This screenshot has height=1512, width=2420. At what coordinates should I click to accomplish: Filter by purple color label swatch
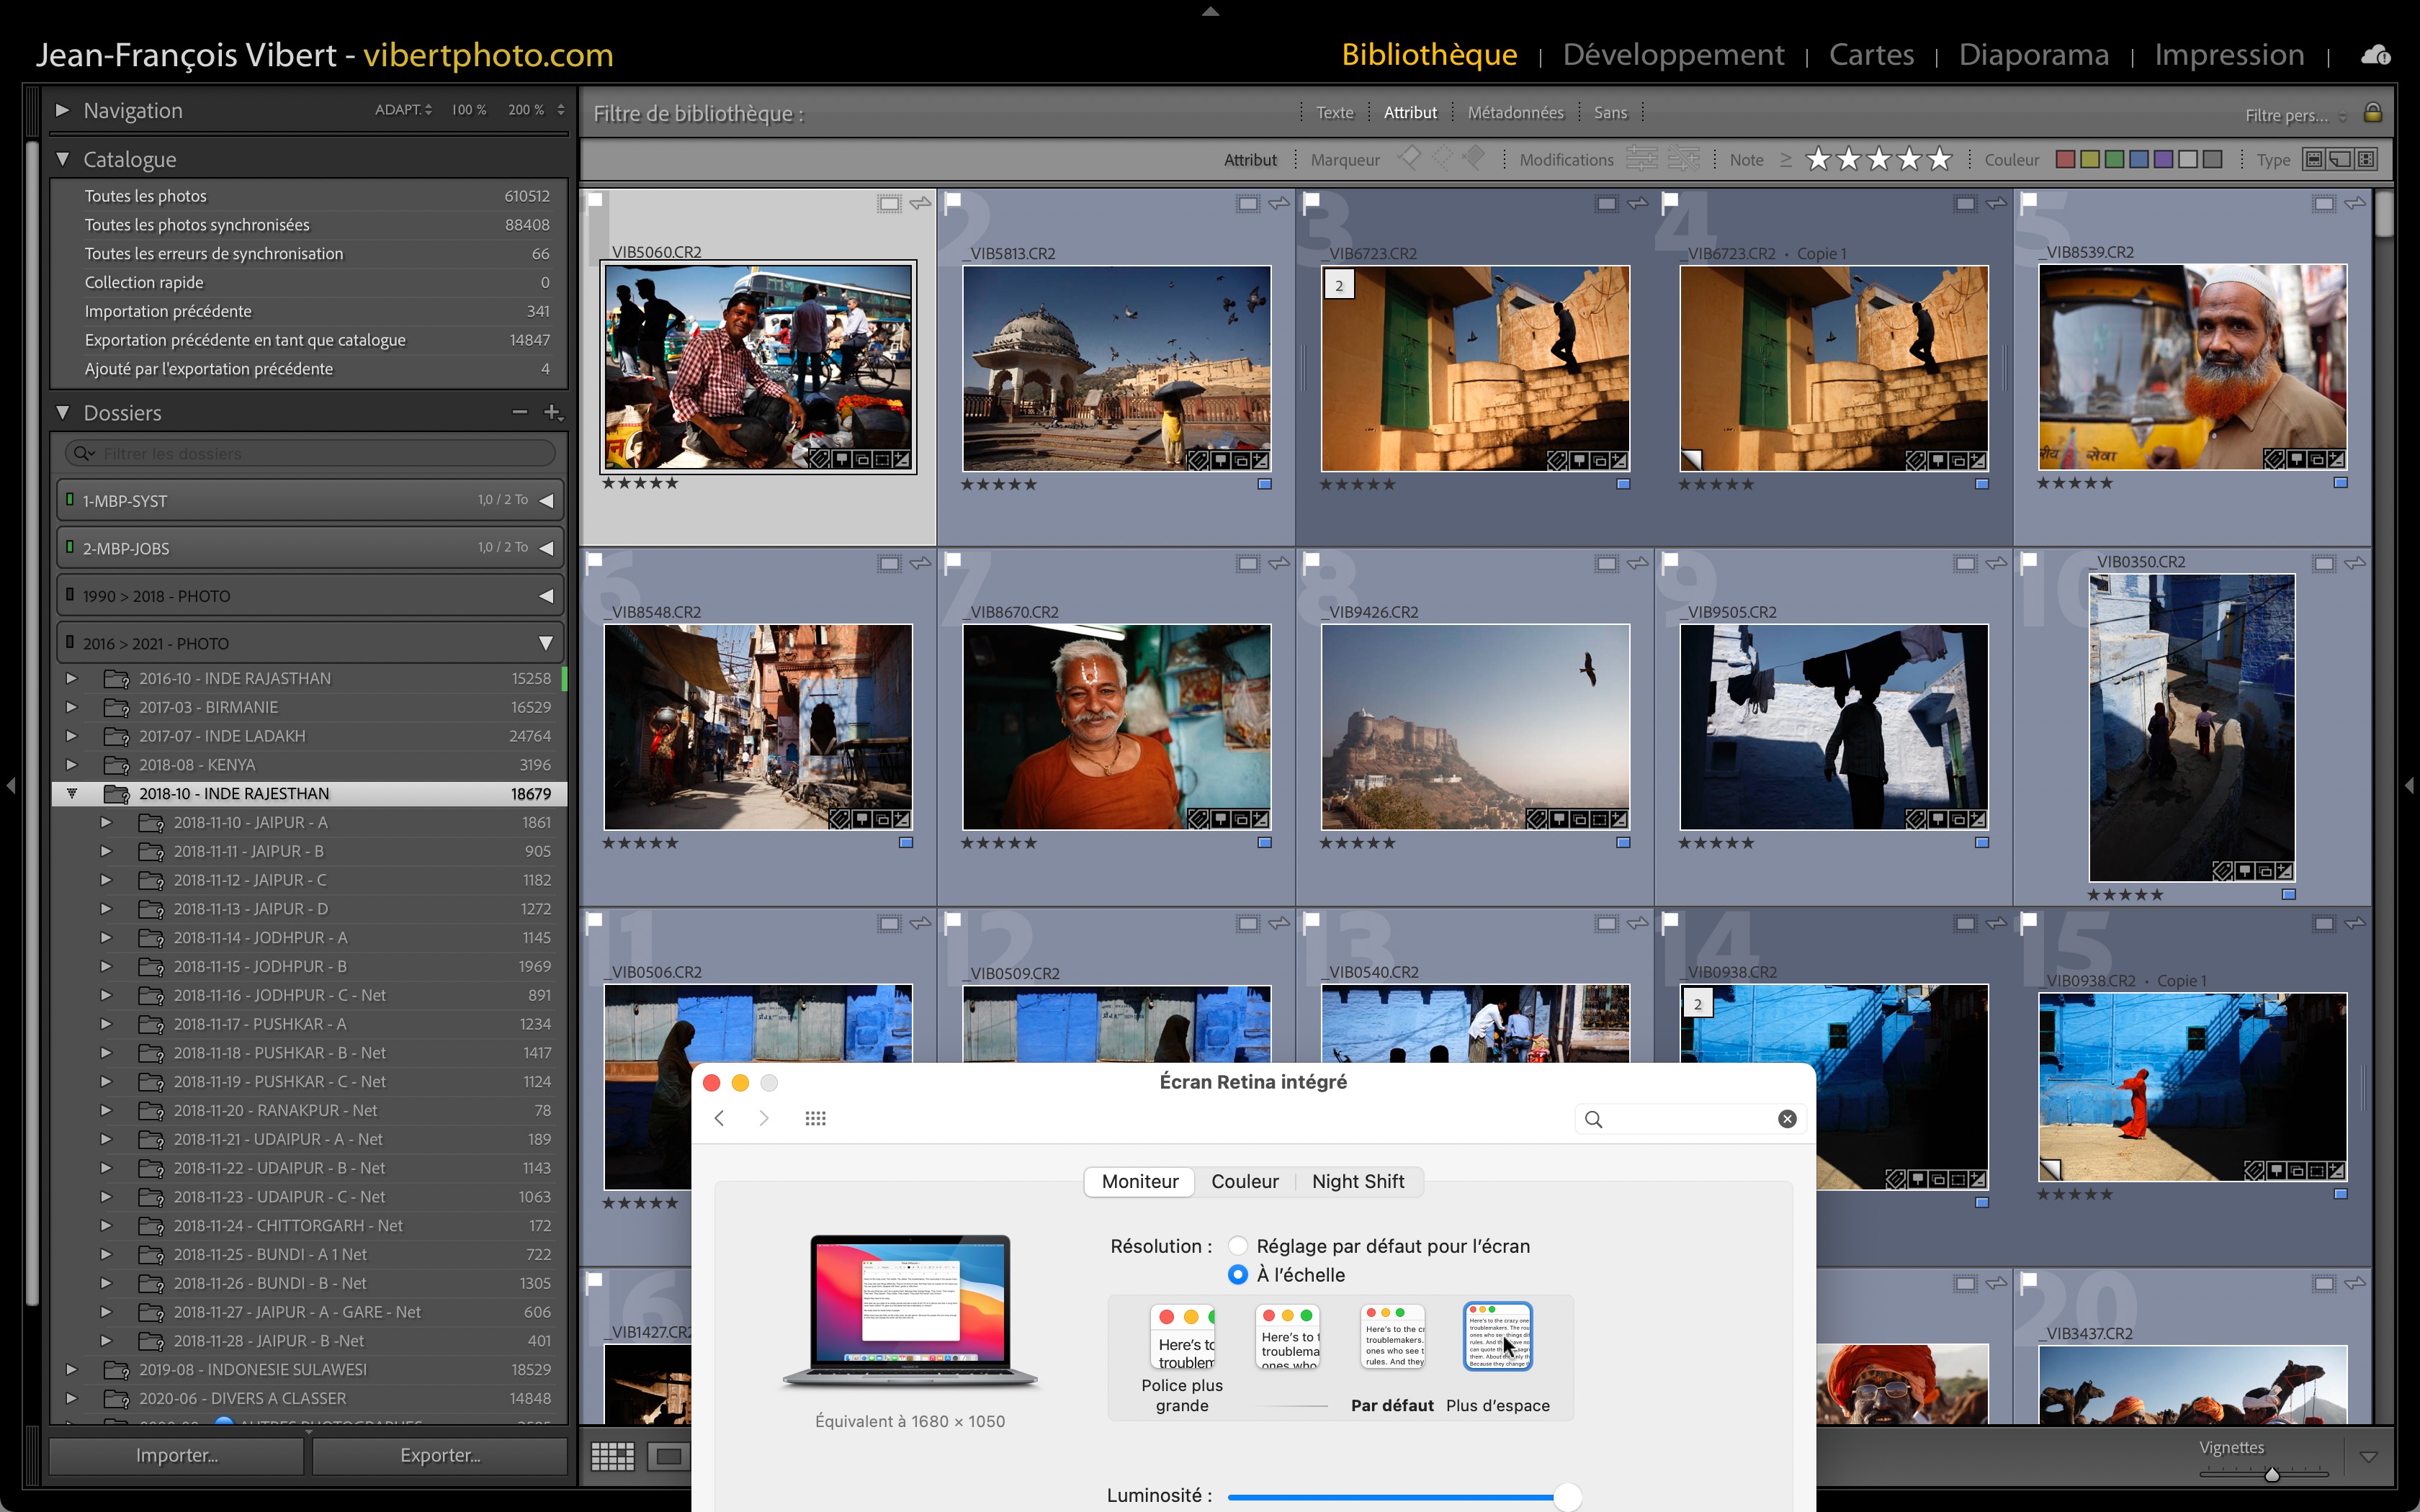click(x=2163, y=159)
